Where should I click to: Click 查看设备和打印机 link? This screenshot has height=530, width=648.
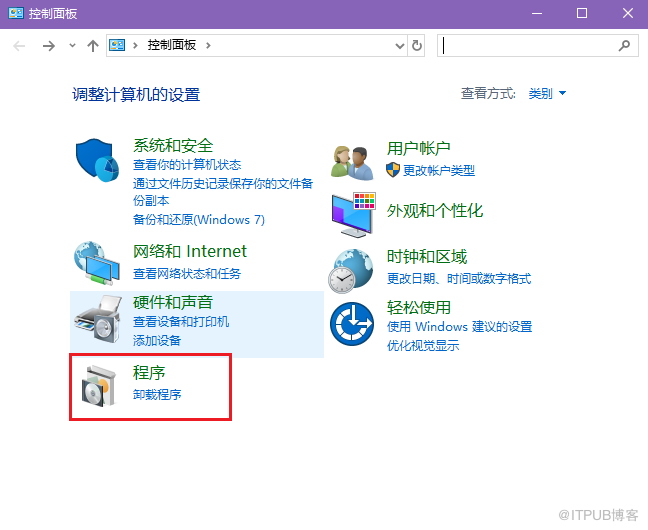[x=181, y=322]
